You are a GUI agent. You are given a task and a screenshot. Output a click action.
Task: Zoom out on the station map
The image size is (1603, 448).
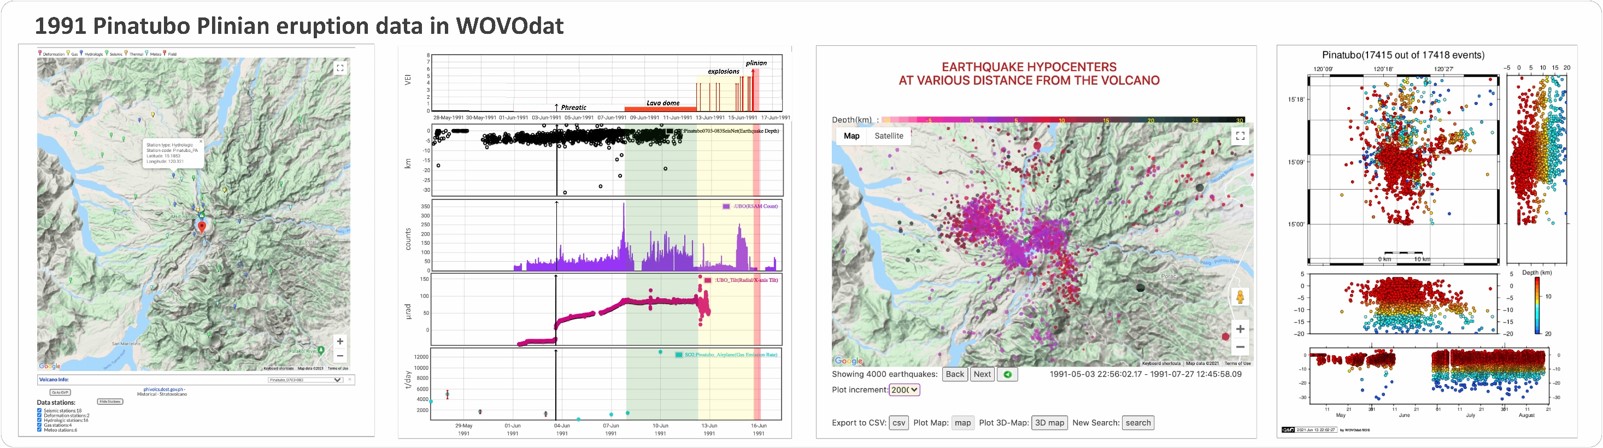pyautogui.click(x=340, y=355)
